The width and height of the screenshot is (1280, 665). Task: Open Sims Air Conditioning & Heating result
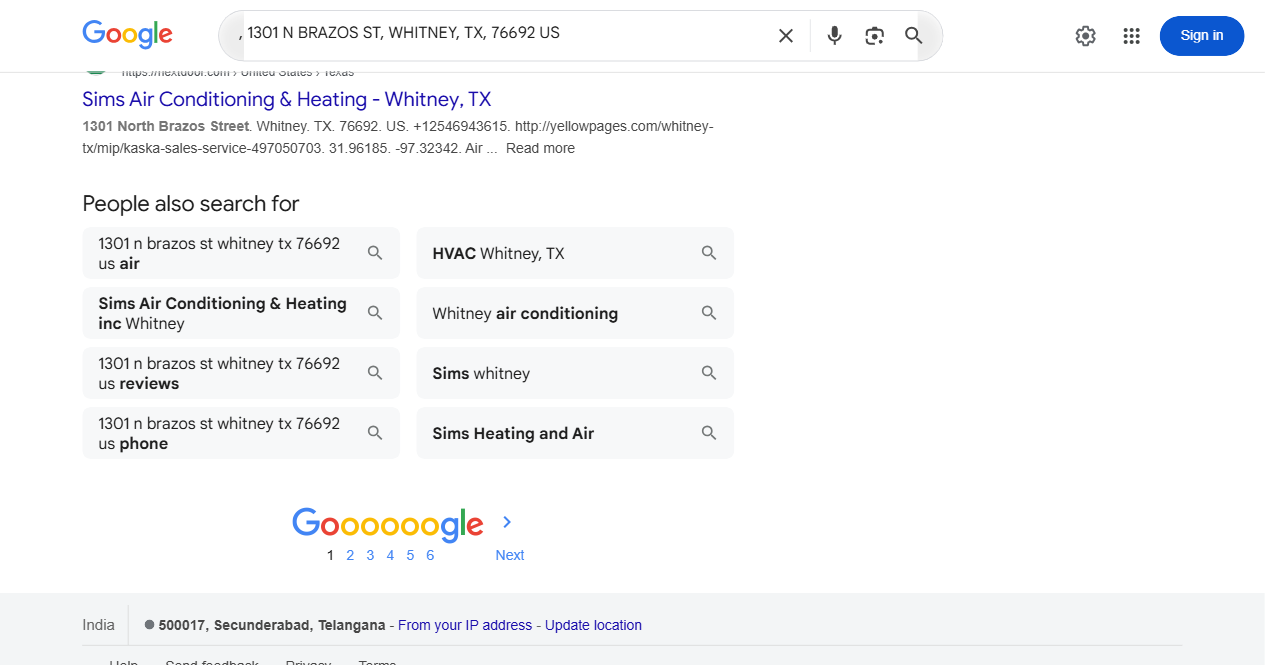click(x=287, y=99)
